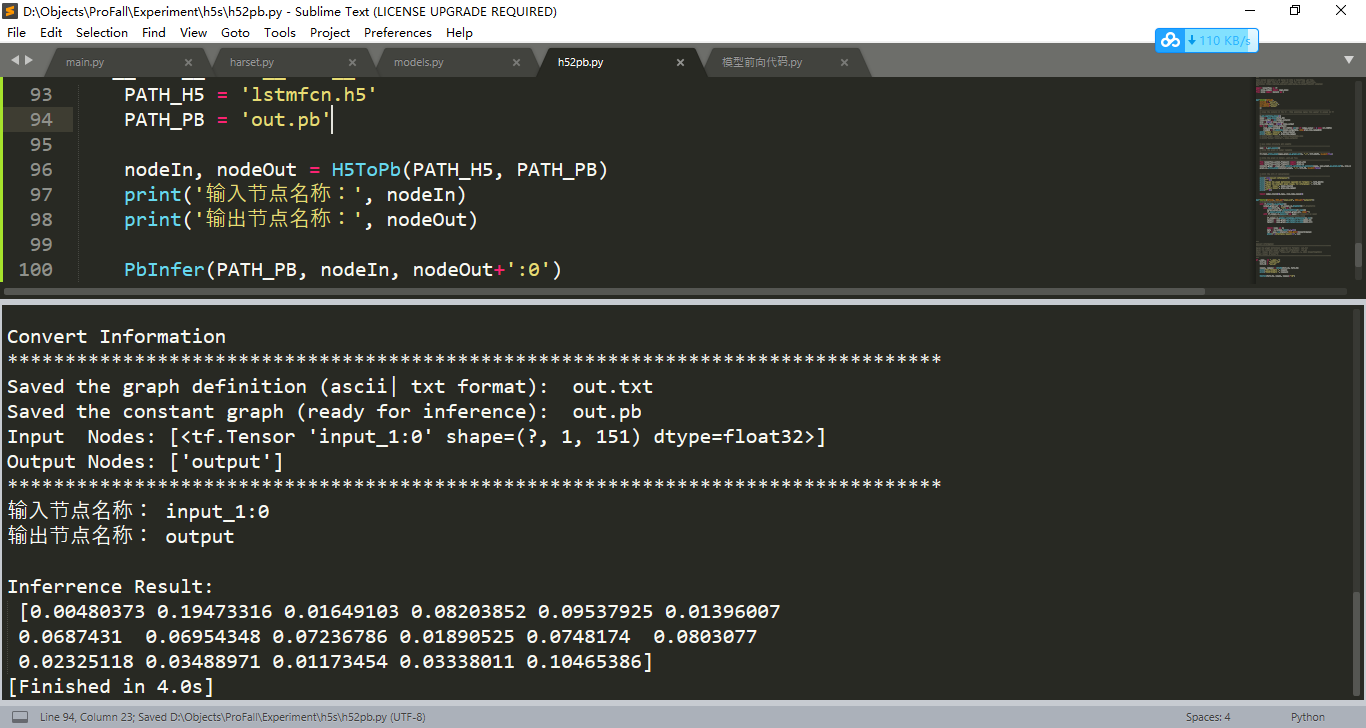1366x728 pixels.
Task: Click the H5ToPb function call
Action: click(366, 170)
